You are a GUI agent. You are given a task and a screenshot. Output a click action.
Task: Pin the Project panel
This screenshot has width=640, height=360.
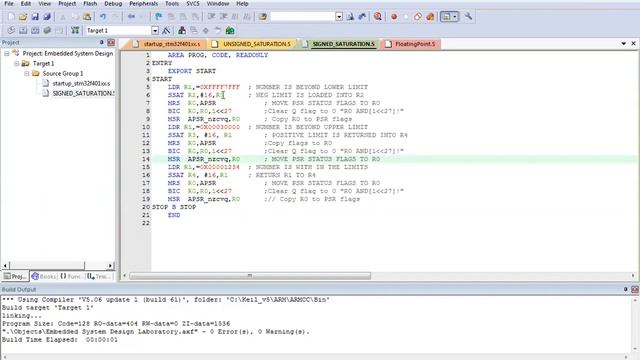click(x=102, y=42)
